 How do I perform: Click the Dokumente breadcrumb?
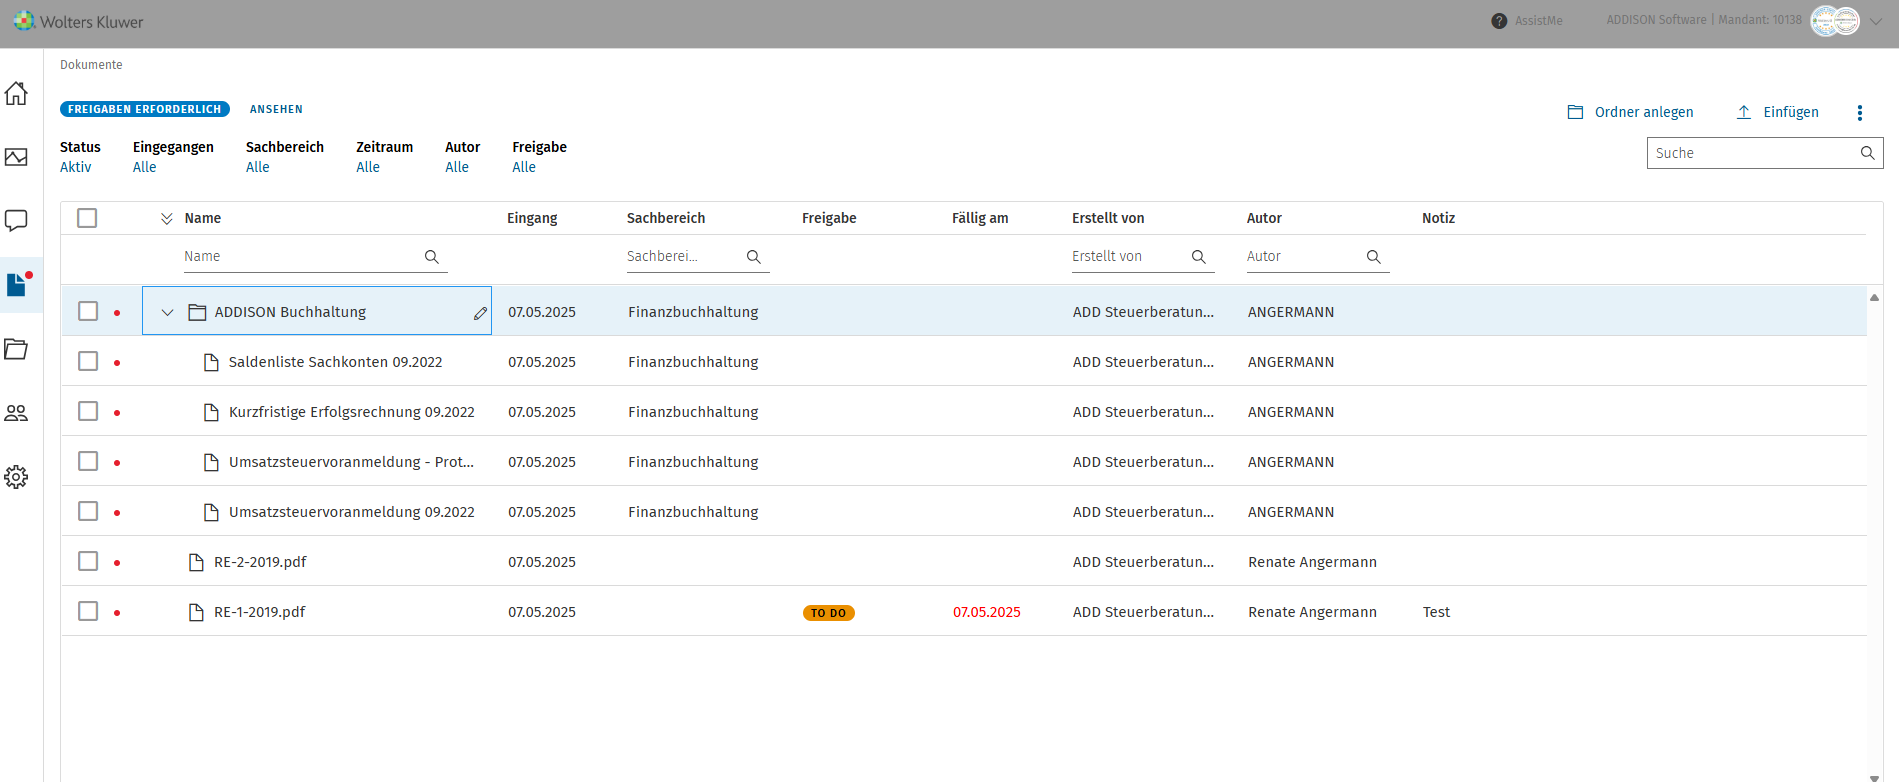(x=91, y=65)
